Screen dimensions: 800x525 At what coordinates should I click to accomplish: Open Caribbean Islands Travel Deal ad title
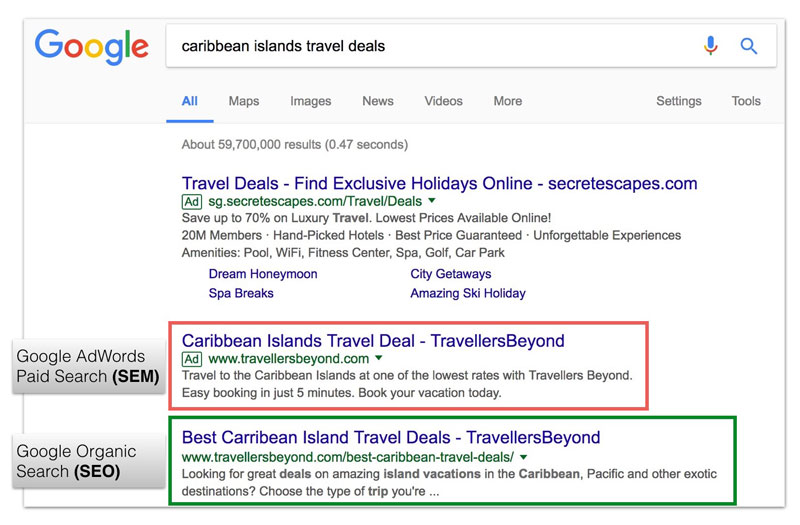coord(373,341)
